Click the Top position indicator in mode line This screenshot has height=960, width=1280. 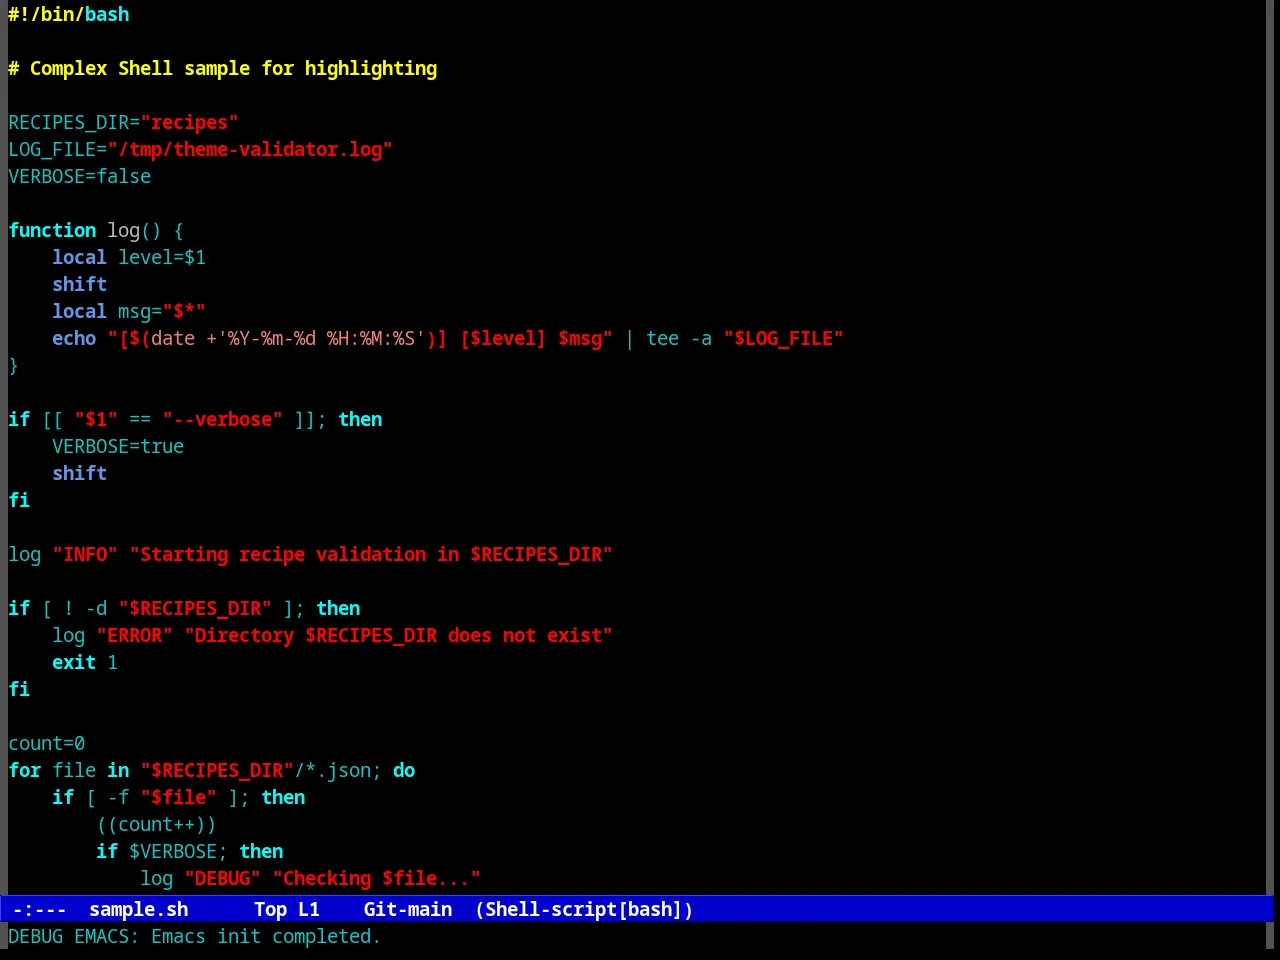coord(270,909)
